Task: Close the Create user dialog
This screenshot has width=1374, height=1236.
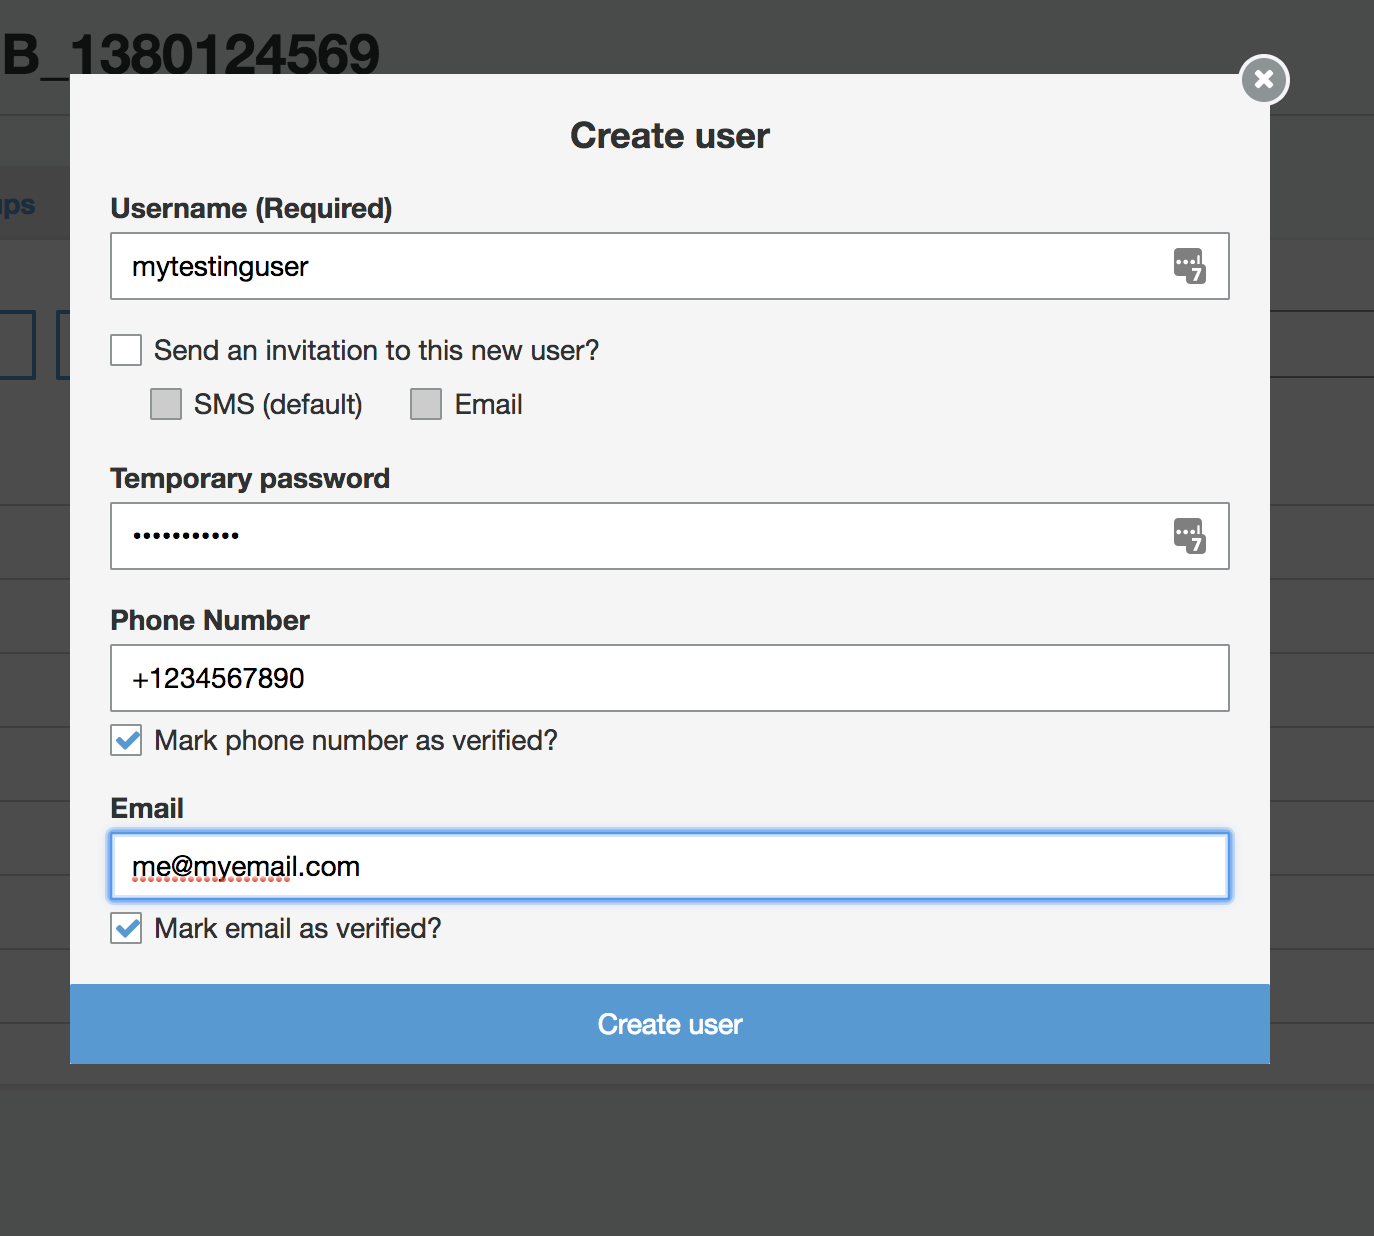Action: click(1264, 79)
